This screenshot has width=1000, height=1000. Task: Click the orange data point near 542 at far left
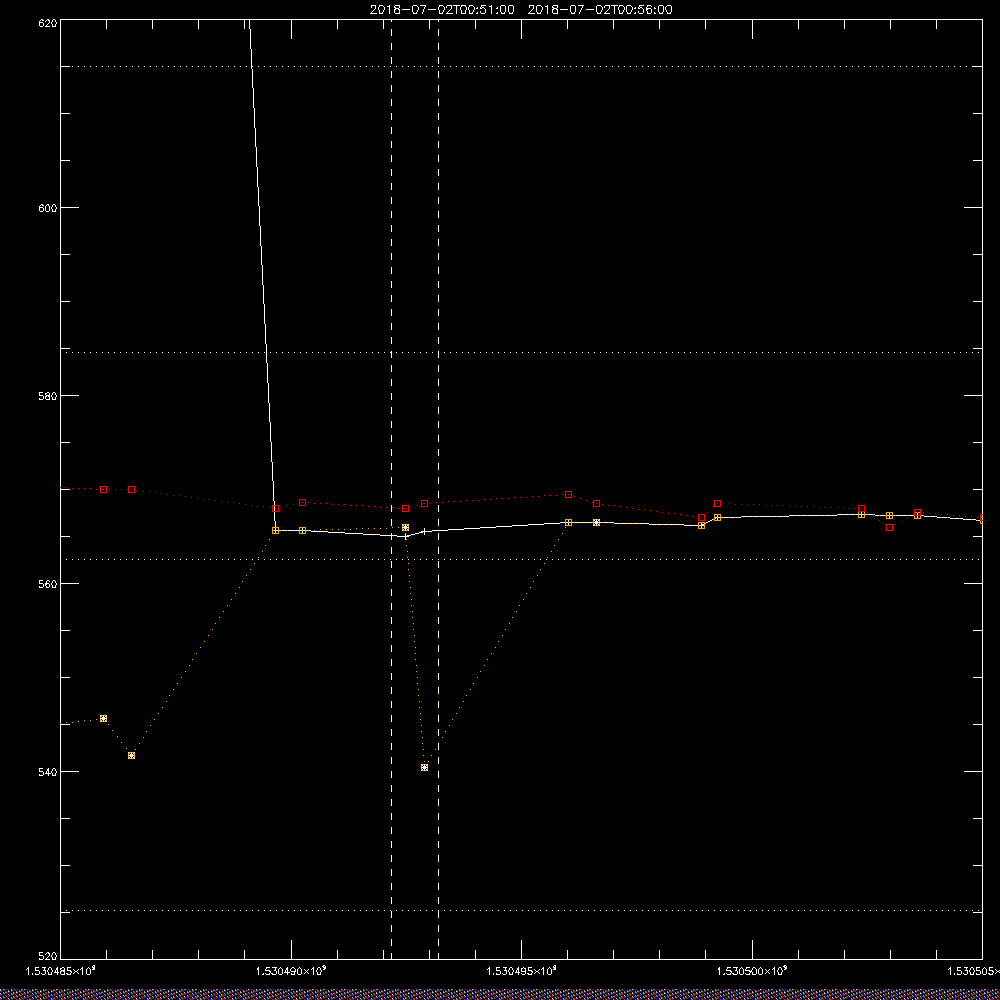coord(131,755)
